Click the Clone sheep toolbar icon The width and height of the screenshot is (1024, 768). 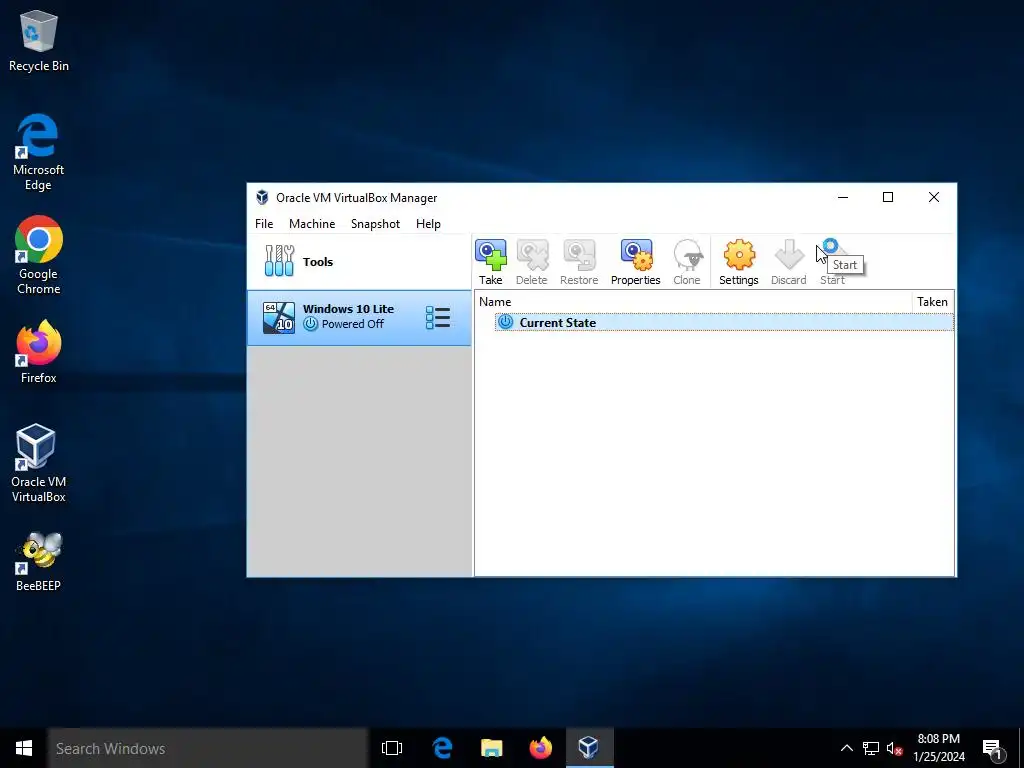(x=687, y=262)
